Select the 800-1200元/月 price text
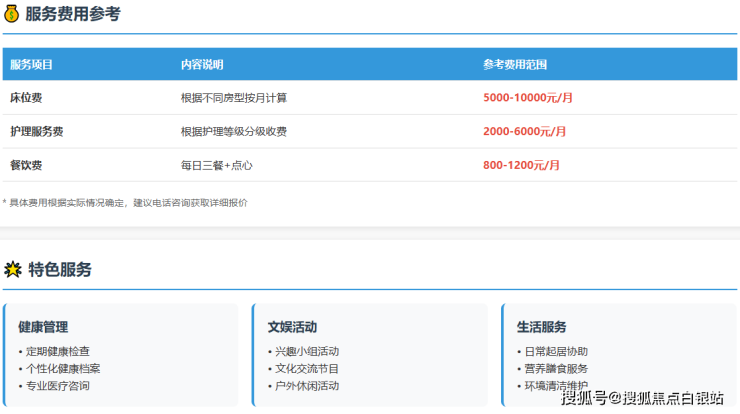Screen dimensions: 740x414 [x=521, y=165]
